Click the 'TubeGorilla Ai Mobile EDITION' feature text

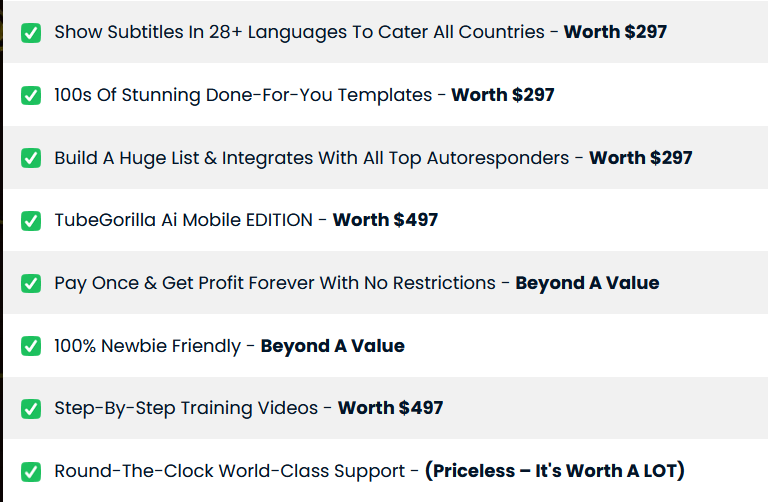point(183,220)
